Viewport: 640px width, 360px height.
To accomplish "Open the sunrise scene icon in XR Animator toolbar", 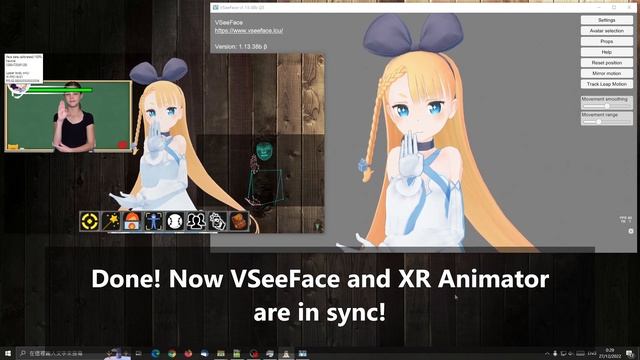I will point(132,221).
